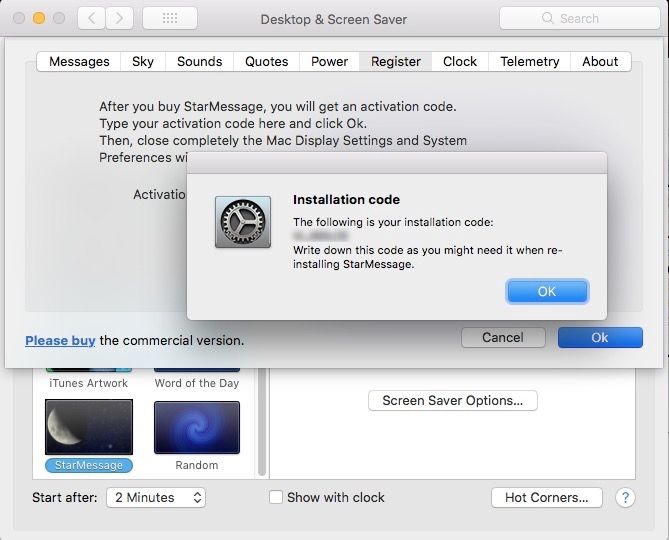Image resolution: width=669 pixels, height=540 pixels.
Task: Open the About tab
Action: (x=600, y=61)
